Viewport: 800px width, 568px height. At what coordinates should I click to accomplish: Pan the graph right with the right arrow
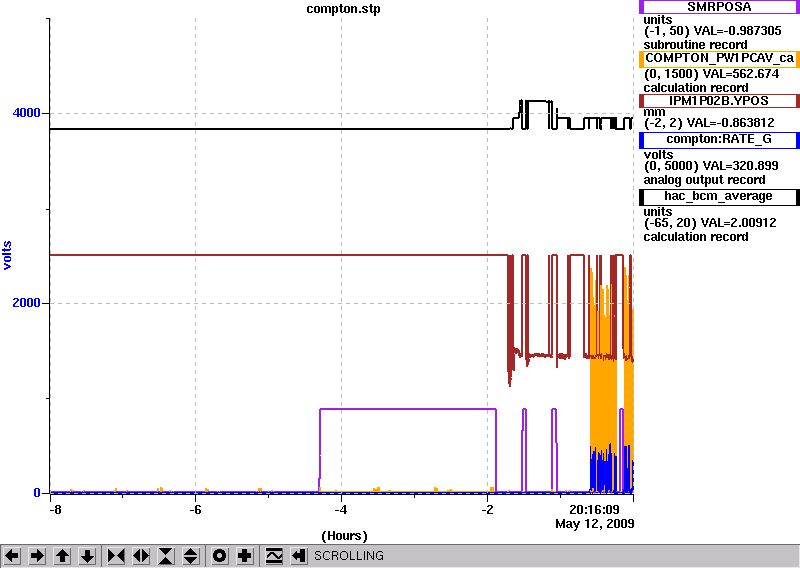[37, 555]
